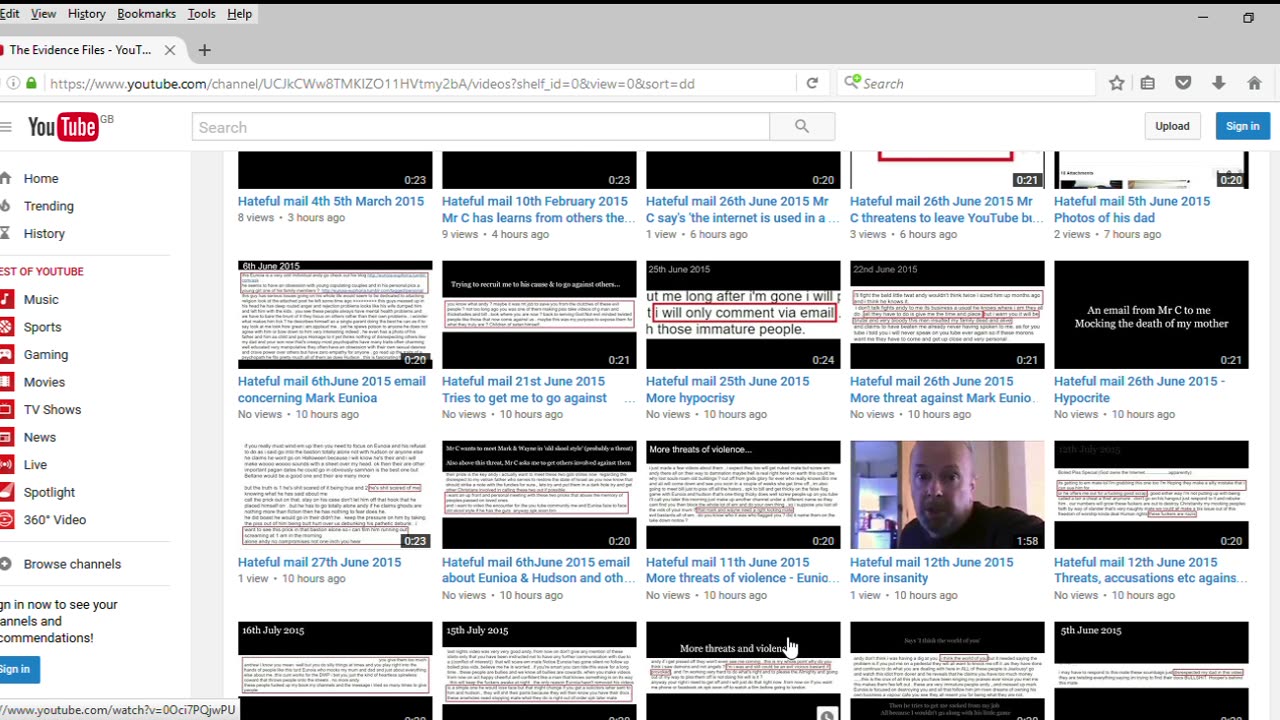1280x720 pixels.
Task: Open the Tools menu
Action: click(201, 14)
